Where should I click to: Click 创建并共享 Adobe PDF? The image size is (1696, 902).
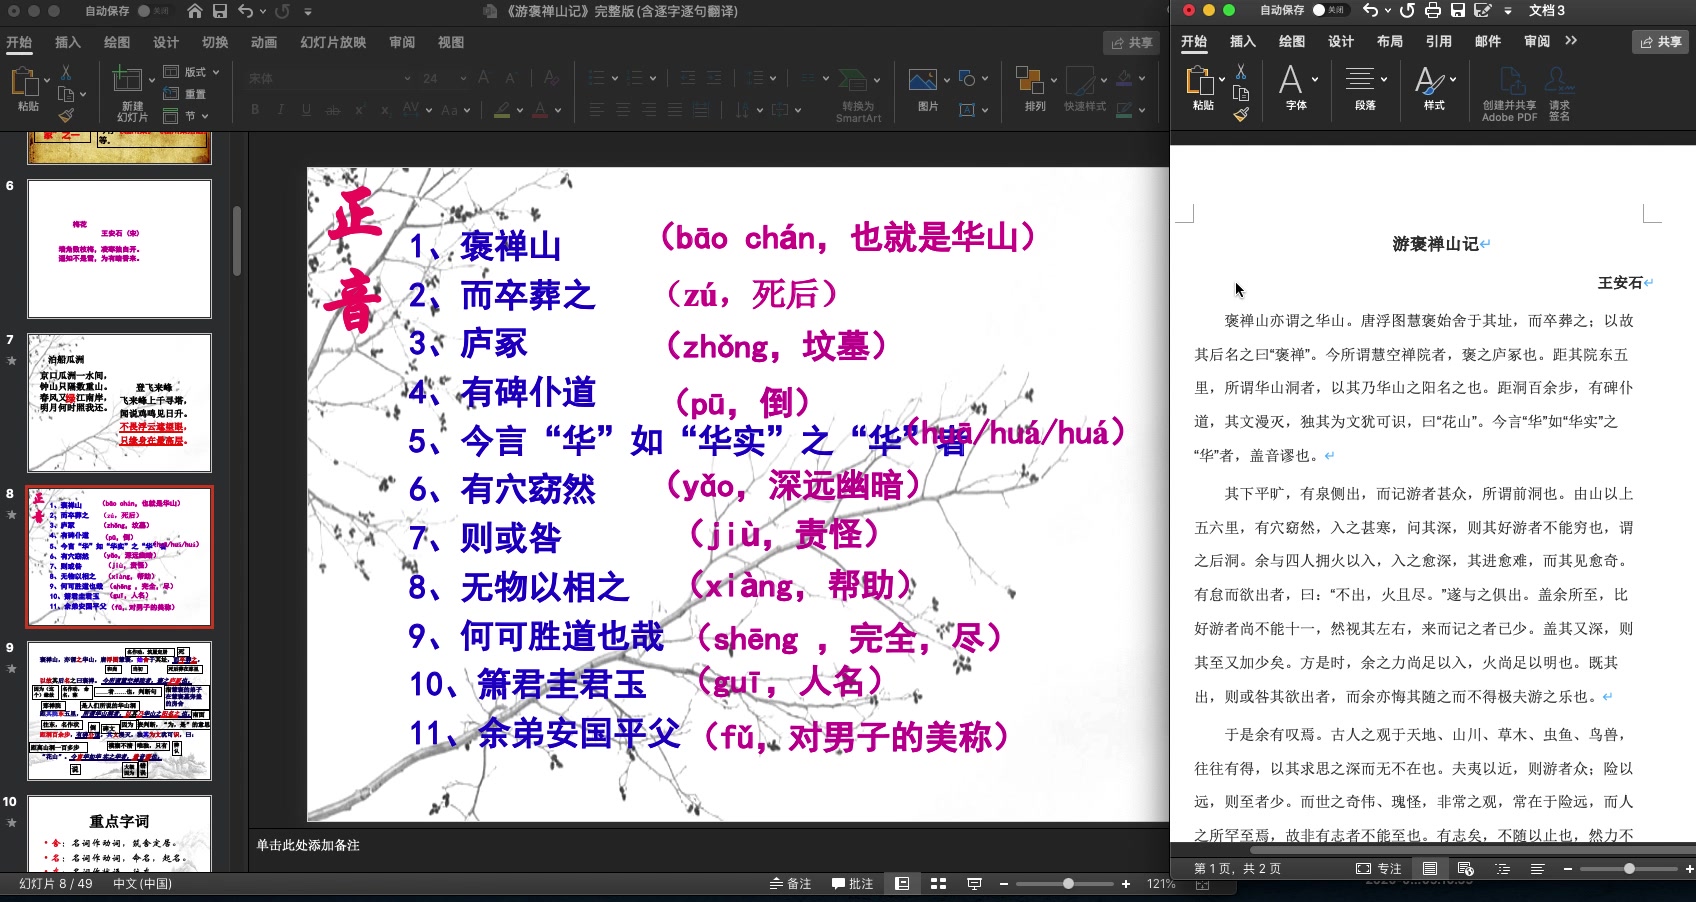tap(1509, 94)
